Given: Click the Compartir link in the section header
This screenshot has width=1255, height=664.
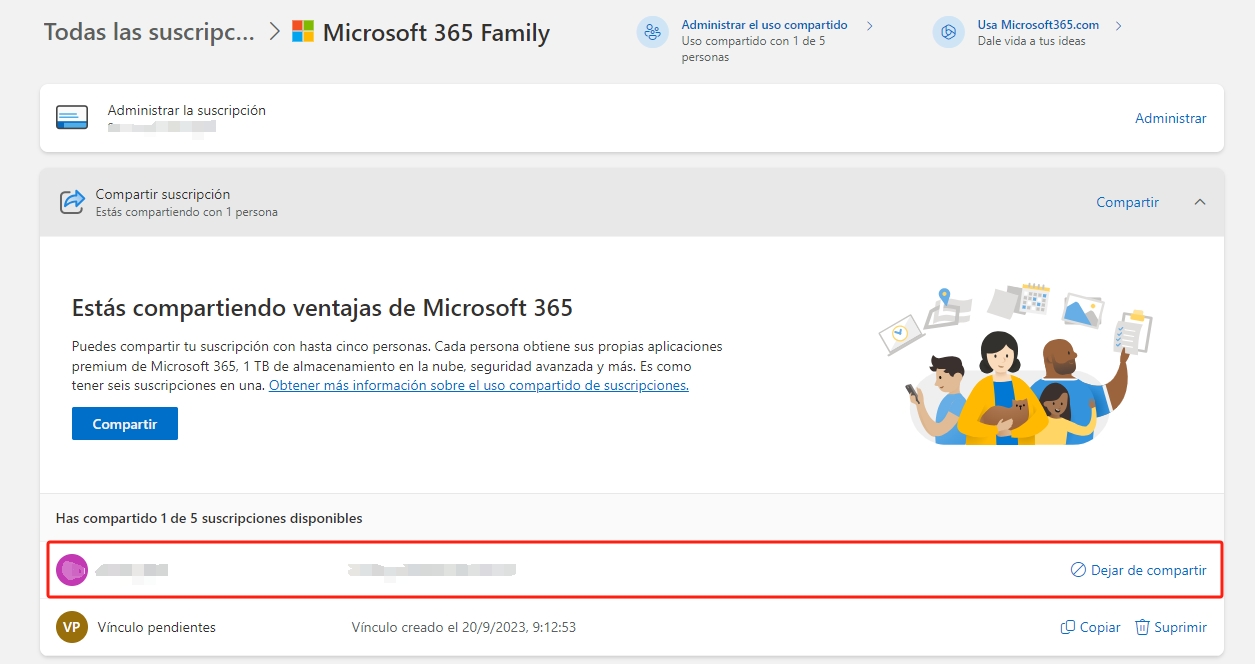Looking at the screenshot, I should 1127,202.
